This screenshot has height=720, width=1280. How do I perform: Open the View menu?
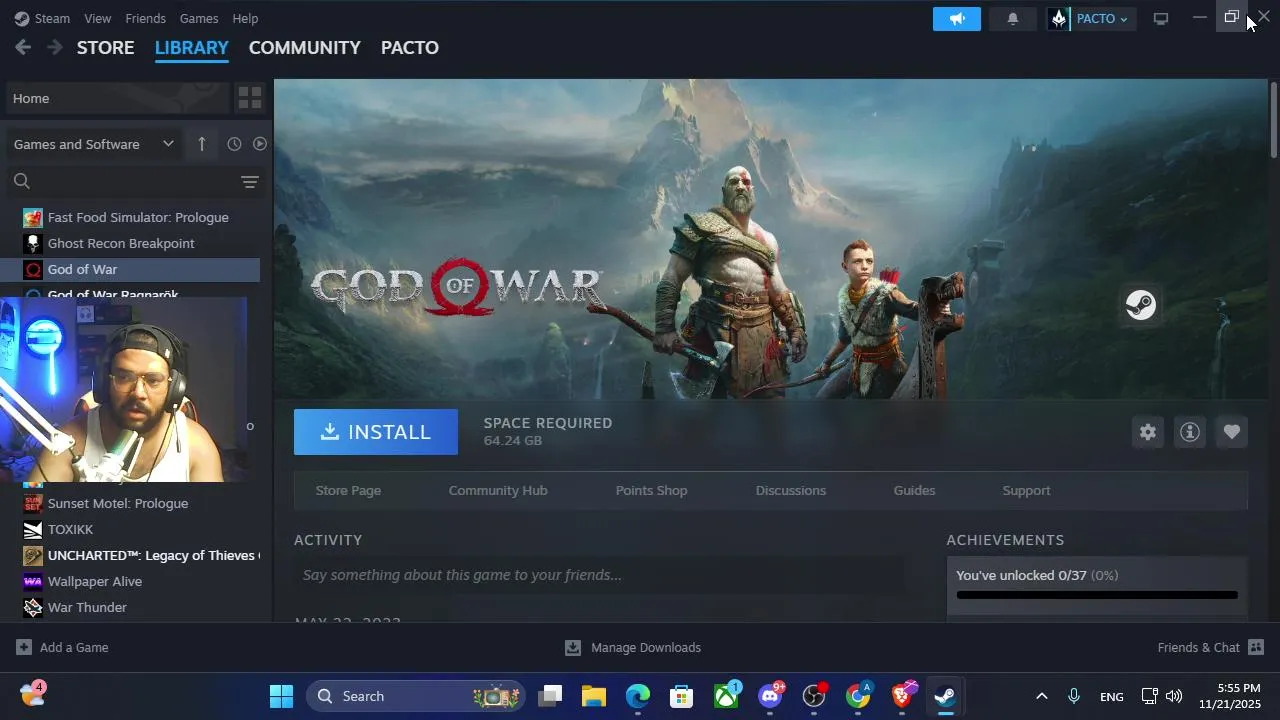click(x=98, y=18)
